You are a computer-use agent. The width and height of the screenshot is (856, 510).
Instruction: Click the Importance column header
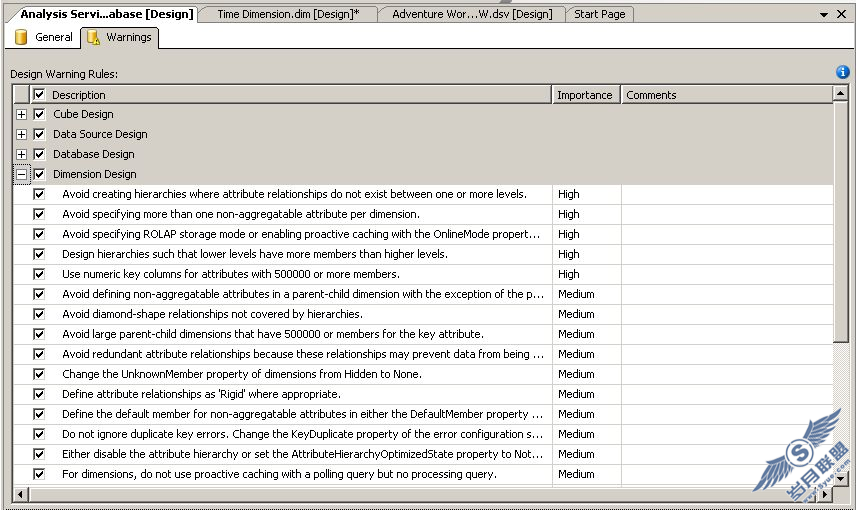[586, 94]
